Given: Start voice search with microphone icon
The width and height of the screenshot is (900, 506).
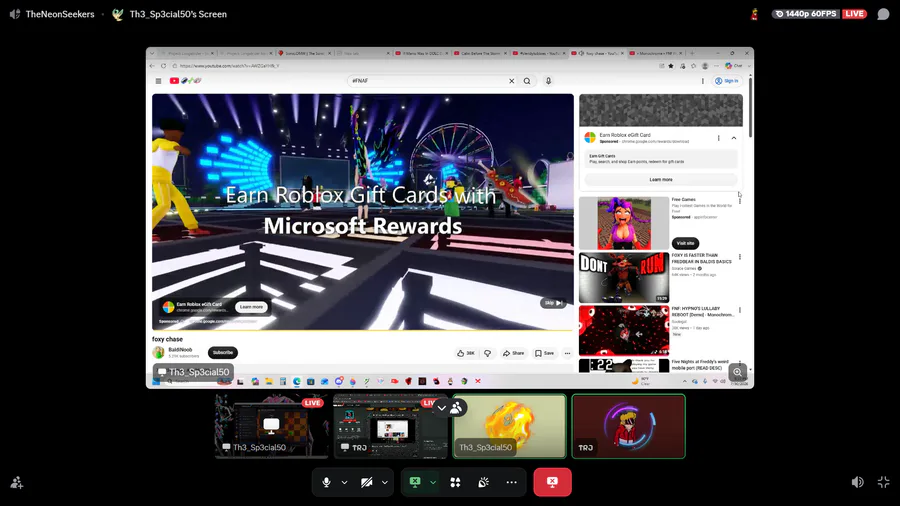Looking at the screenshot, I should pos(549,81).
